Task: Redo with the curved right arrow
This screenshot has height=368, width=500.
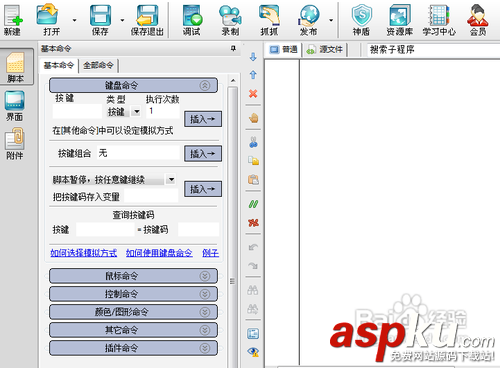Action: tap(253, 265)
